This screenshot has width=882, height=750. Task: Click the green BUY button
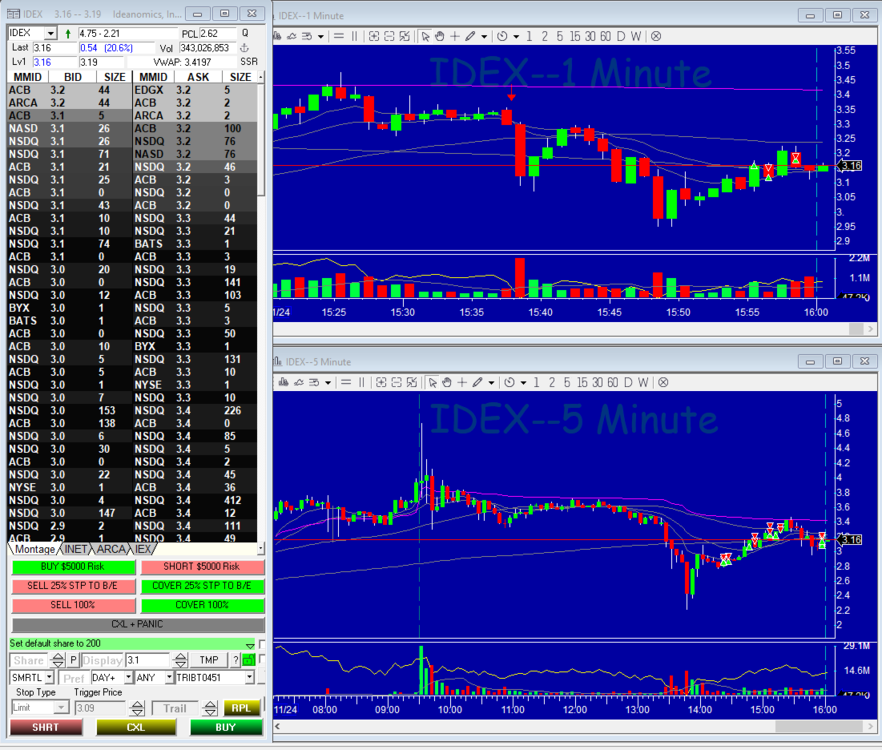pyautogui.click(x=226, y=727)
